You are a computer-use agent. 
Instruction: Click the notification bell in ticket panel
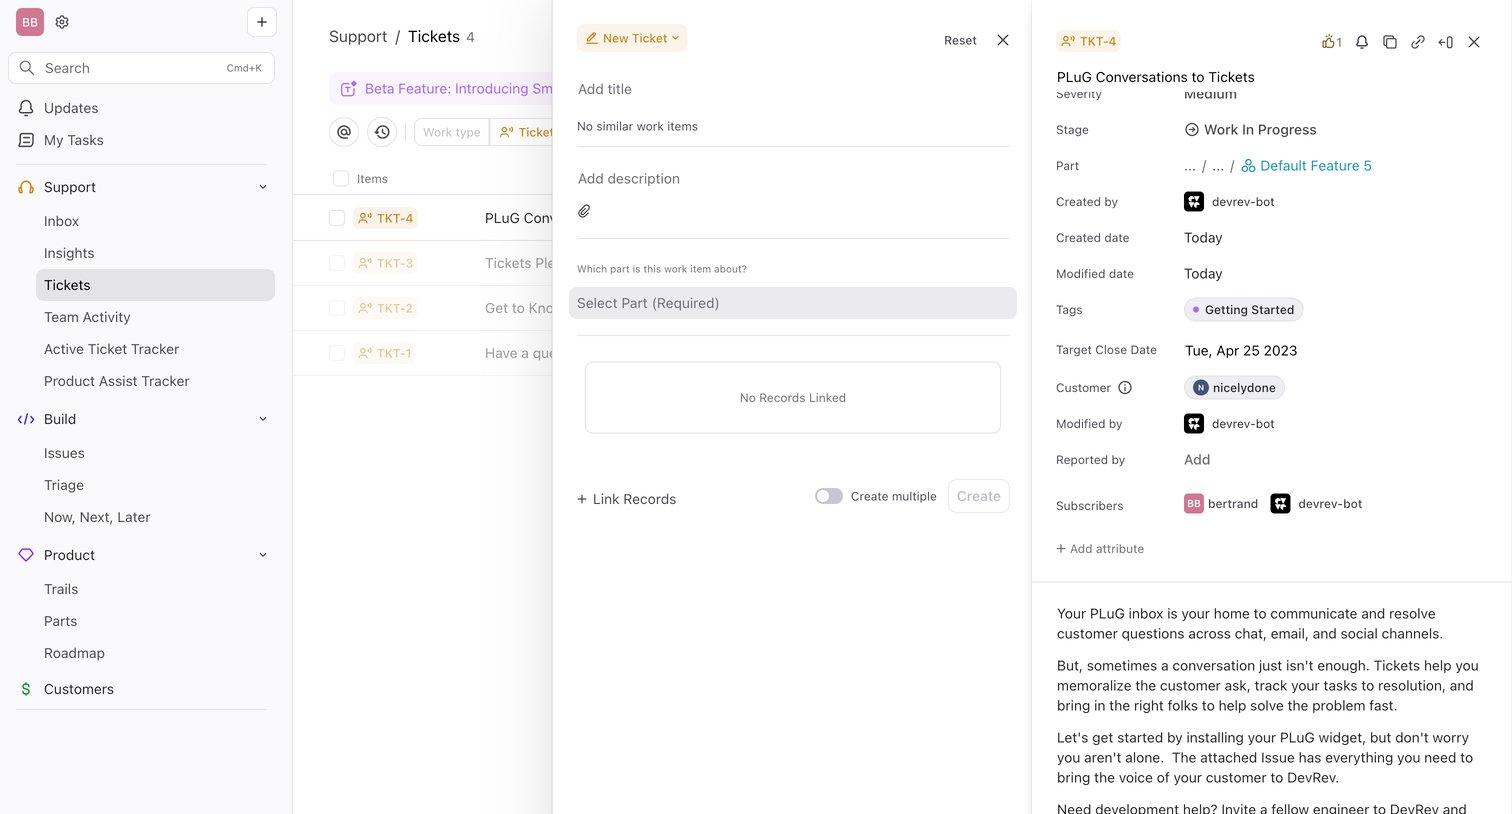tap(1362, 42)
